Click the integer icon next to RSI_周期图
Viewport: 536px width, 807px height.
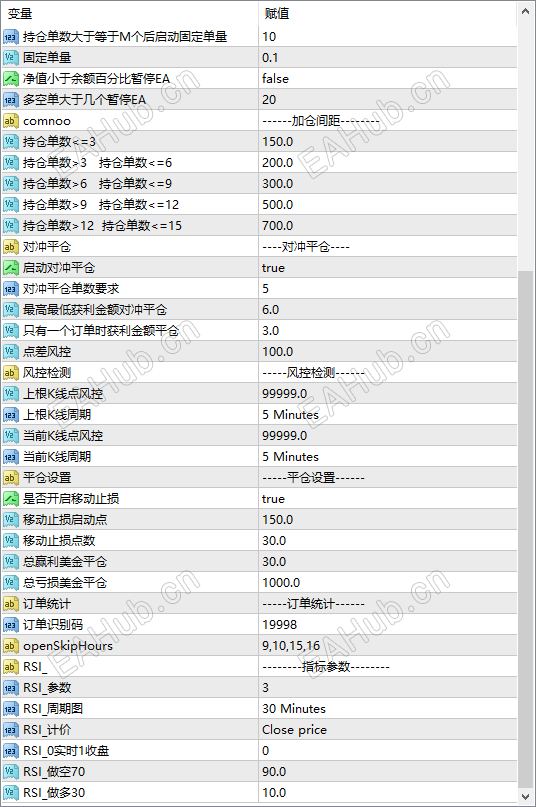(x=11, y=709)
